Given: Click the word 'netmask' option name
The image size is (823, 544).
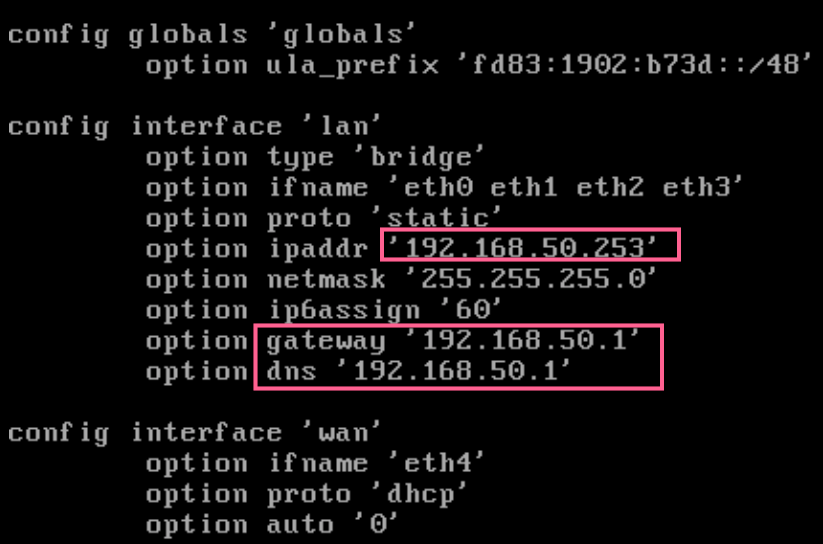Looking at the screenshot, I should [326, 279].
